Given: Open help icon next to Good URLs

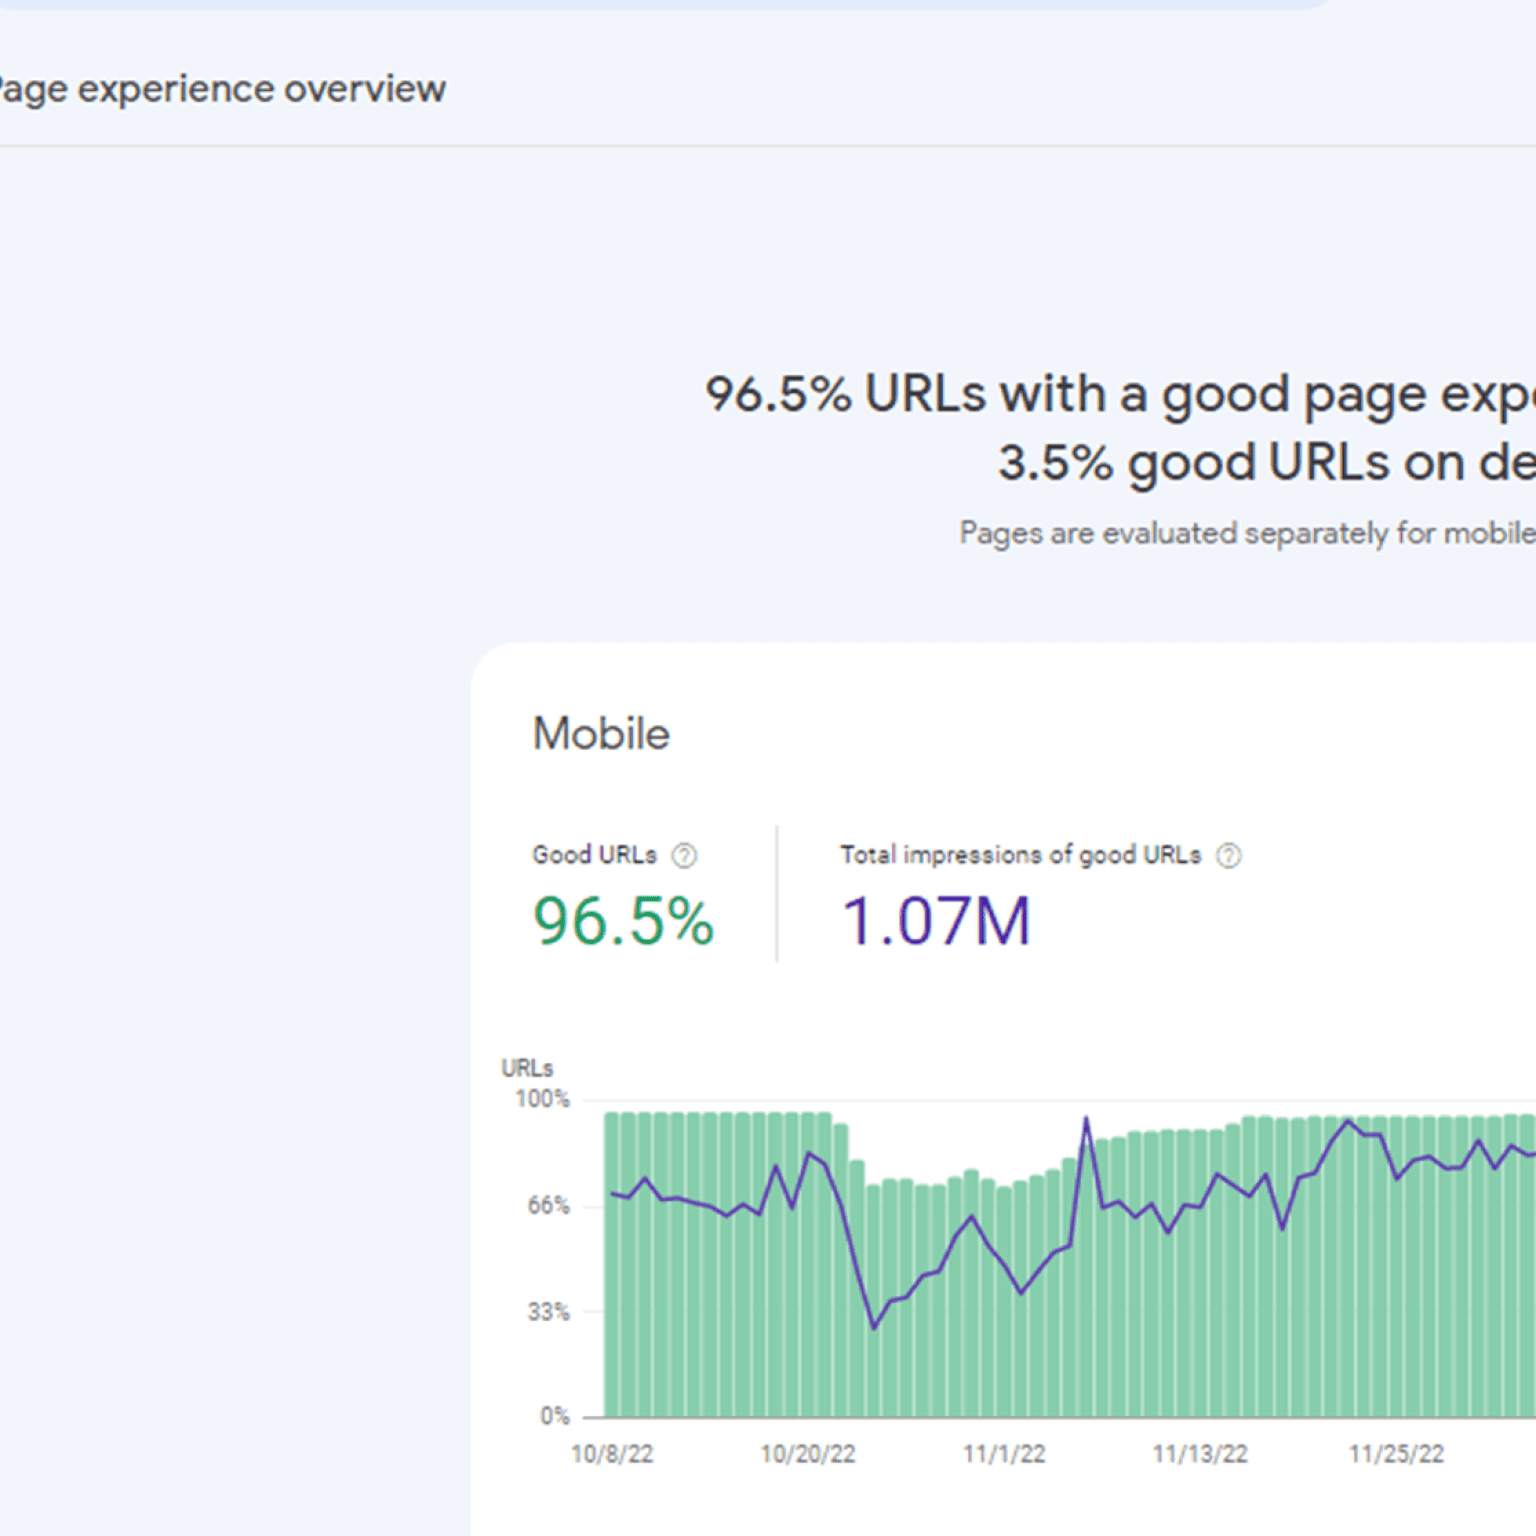Looking at the screenshot, I should click(684, 856).
